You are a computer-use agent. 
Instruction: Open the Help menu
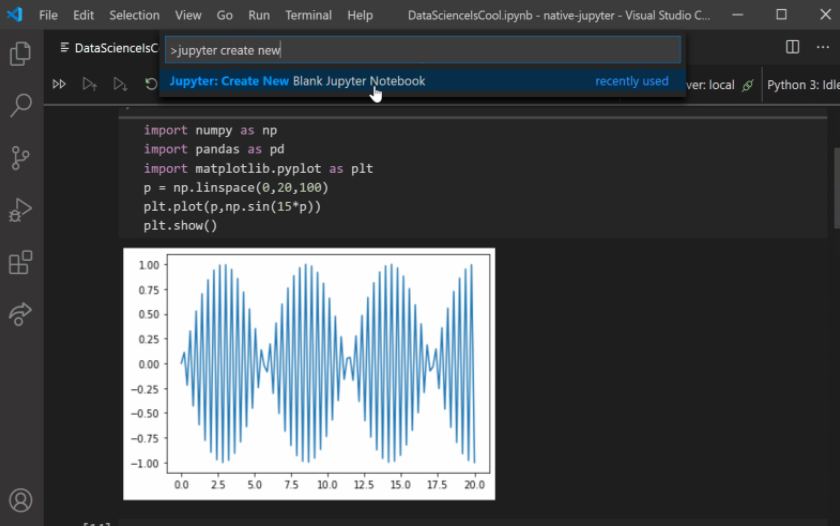coord(359,15)
